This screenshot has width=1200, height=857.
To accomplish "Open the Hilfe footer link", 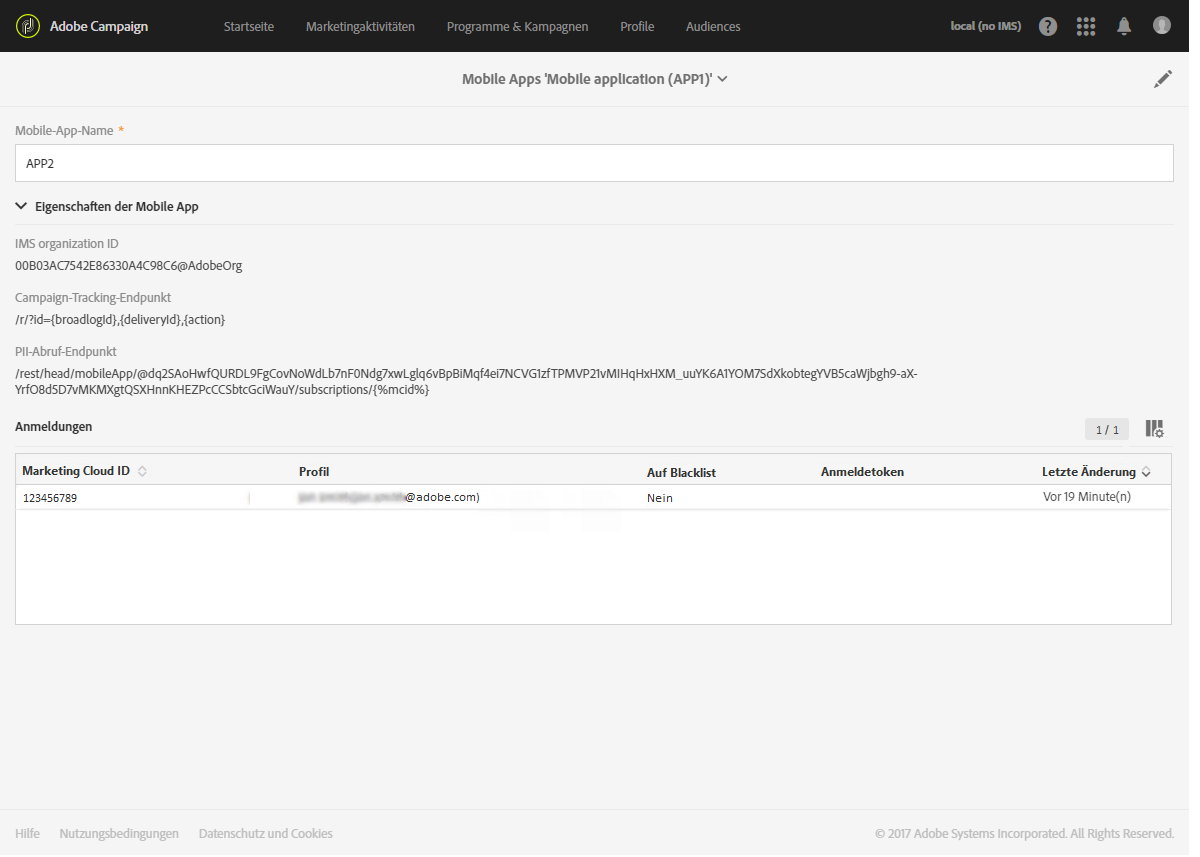I will coord(28,834).
